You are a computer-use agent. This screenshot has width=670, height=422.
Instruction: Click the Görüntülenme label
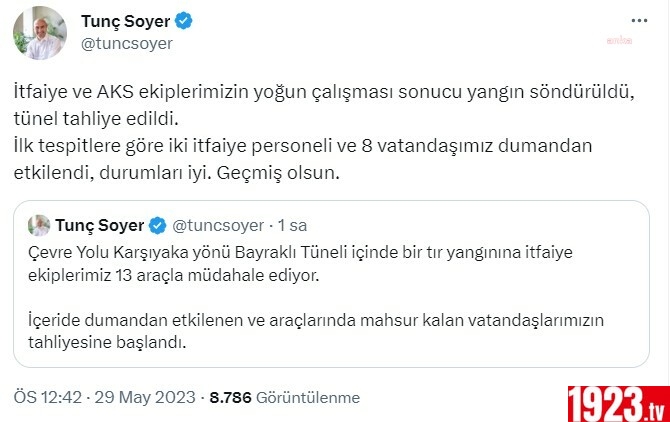click(308, 398)
